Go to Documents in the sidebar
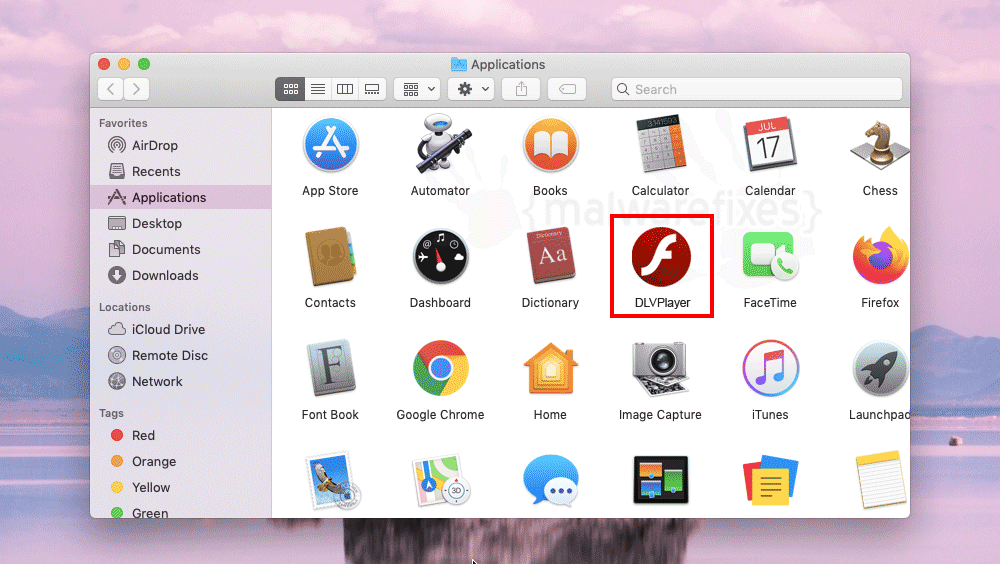Image resolution: width=1000 pixels, height=564 pixels. tap(181, 249)
